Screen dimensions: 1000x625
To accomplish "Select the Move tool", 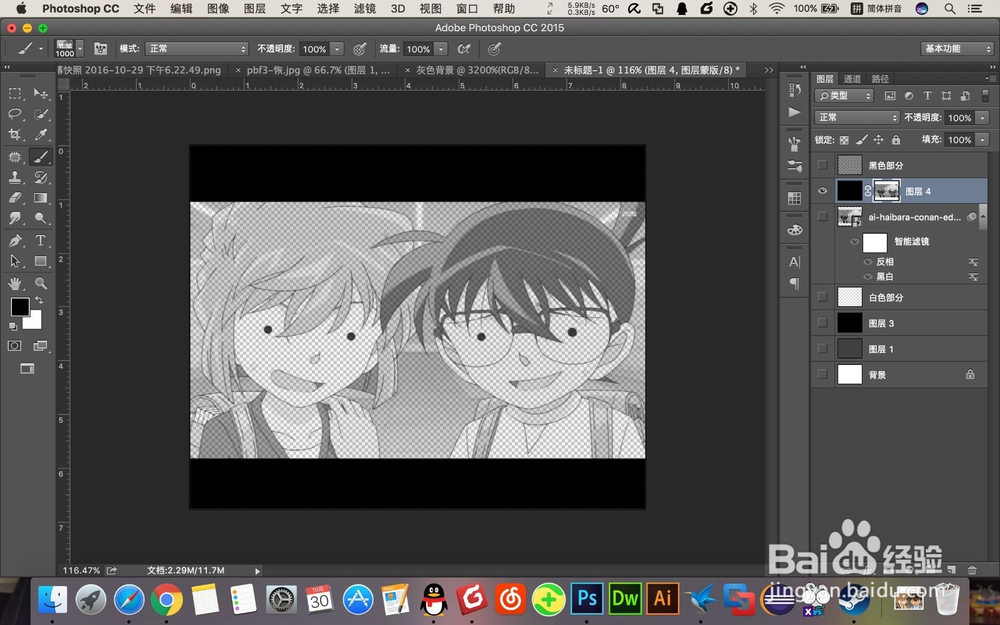I will click(41, 94).
